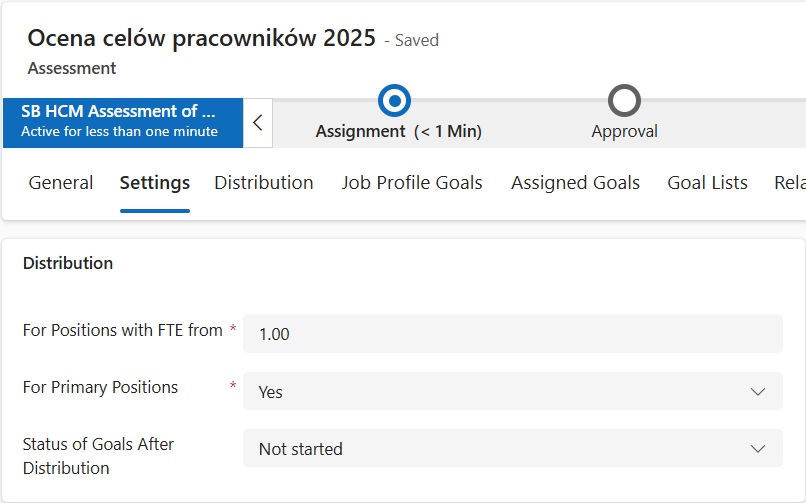Click the chevron beside Not started

coord(758,449)
